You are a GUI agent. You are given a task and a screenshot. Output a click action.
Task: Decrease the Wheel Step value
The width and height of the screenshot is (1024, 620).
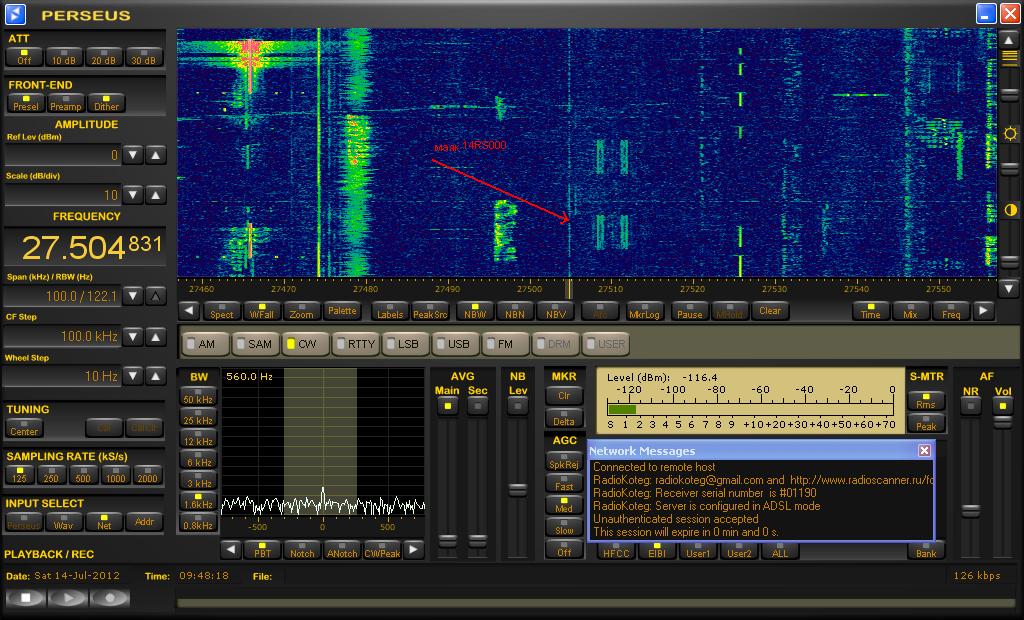(x=133, y=376)
